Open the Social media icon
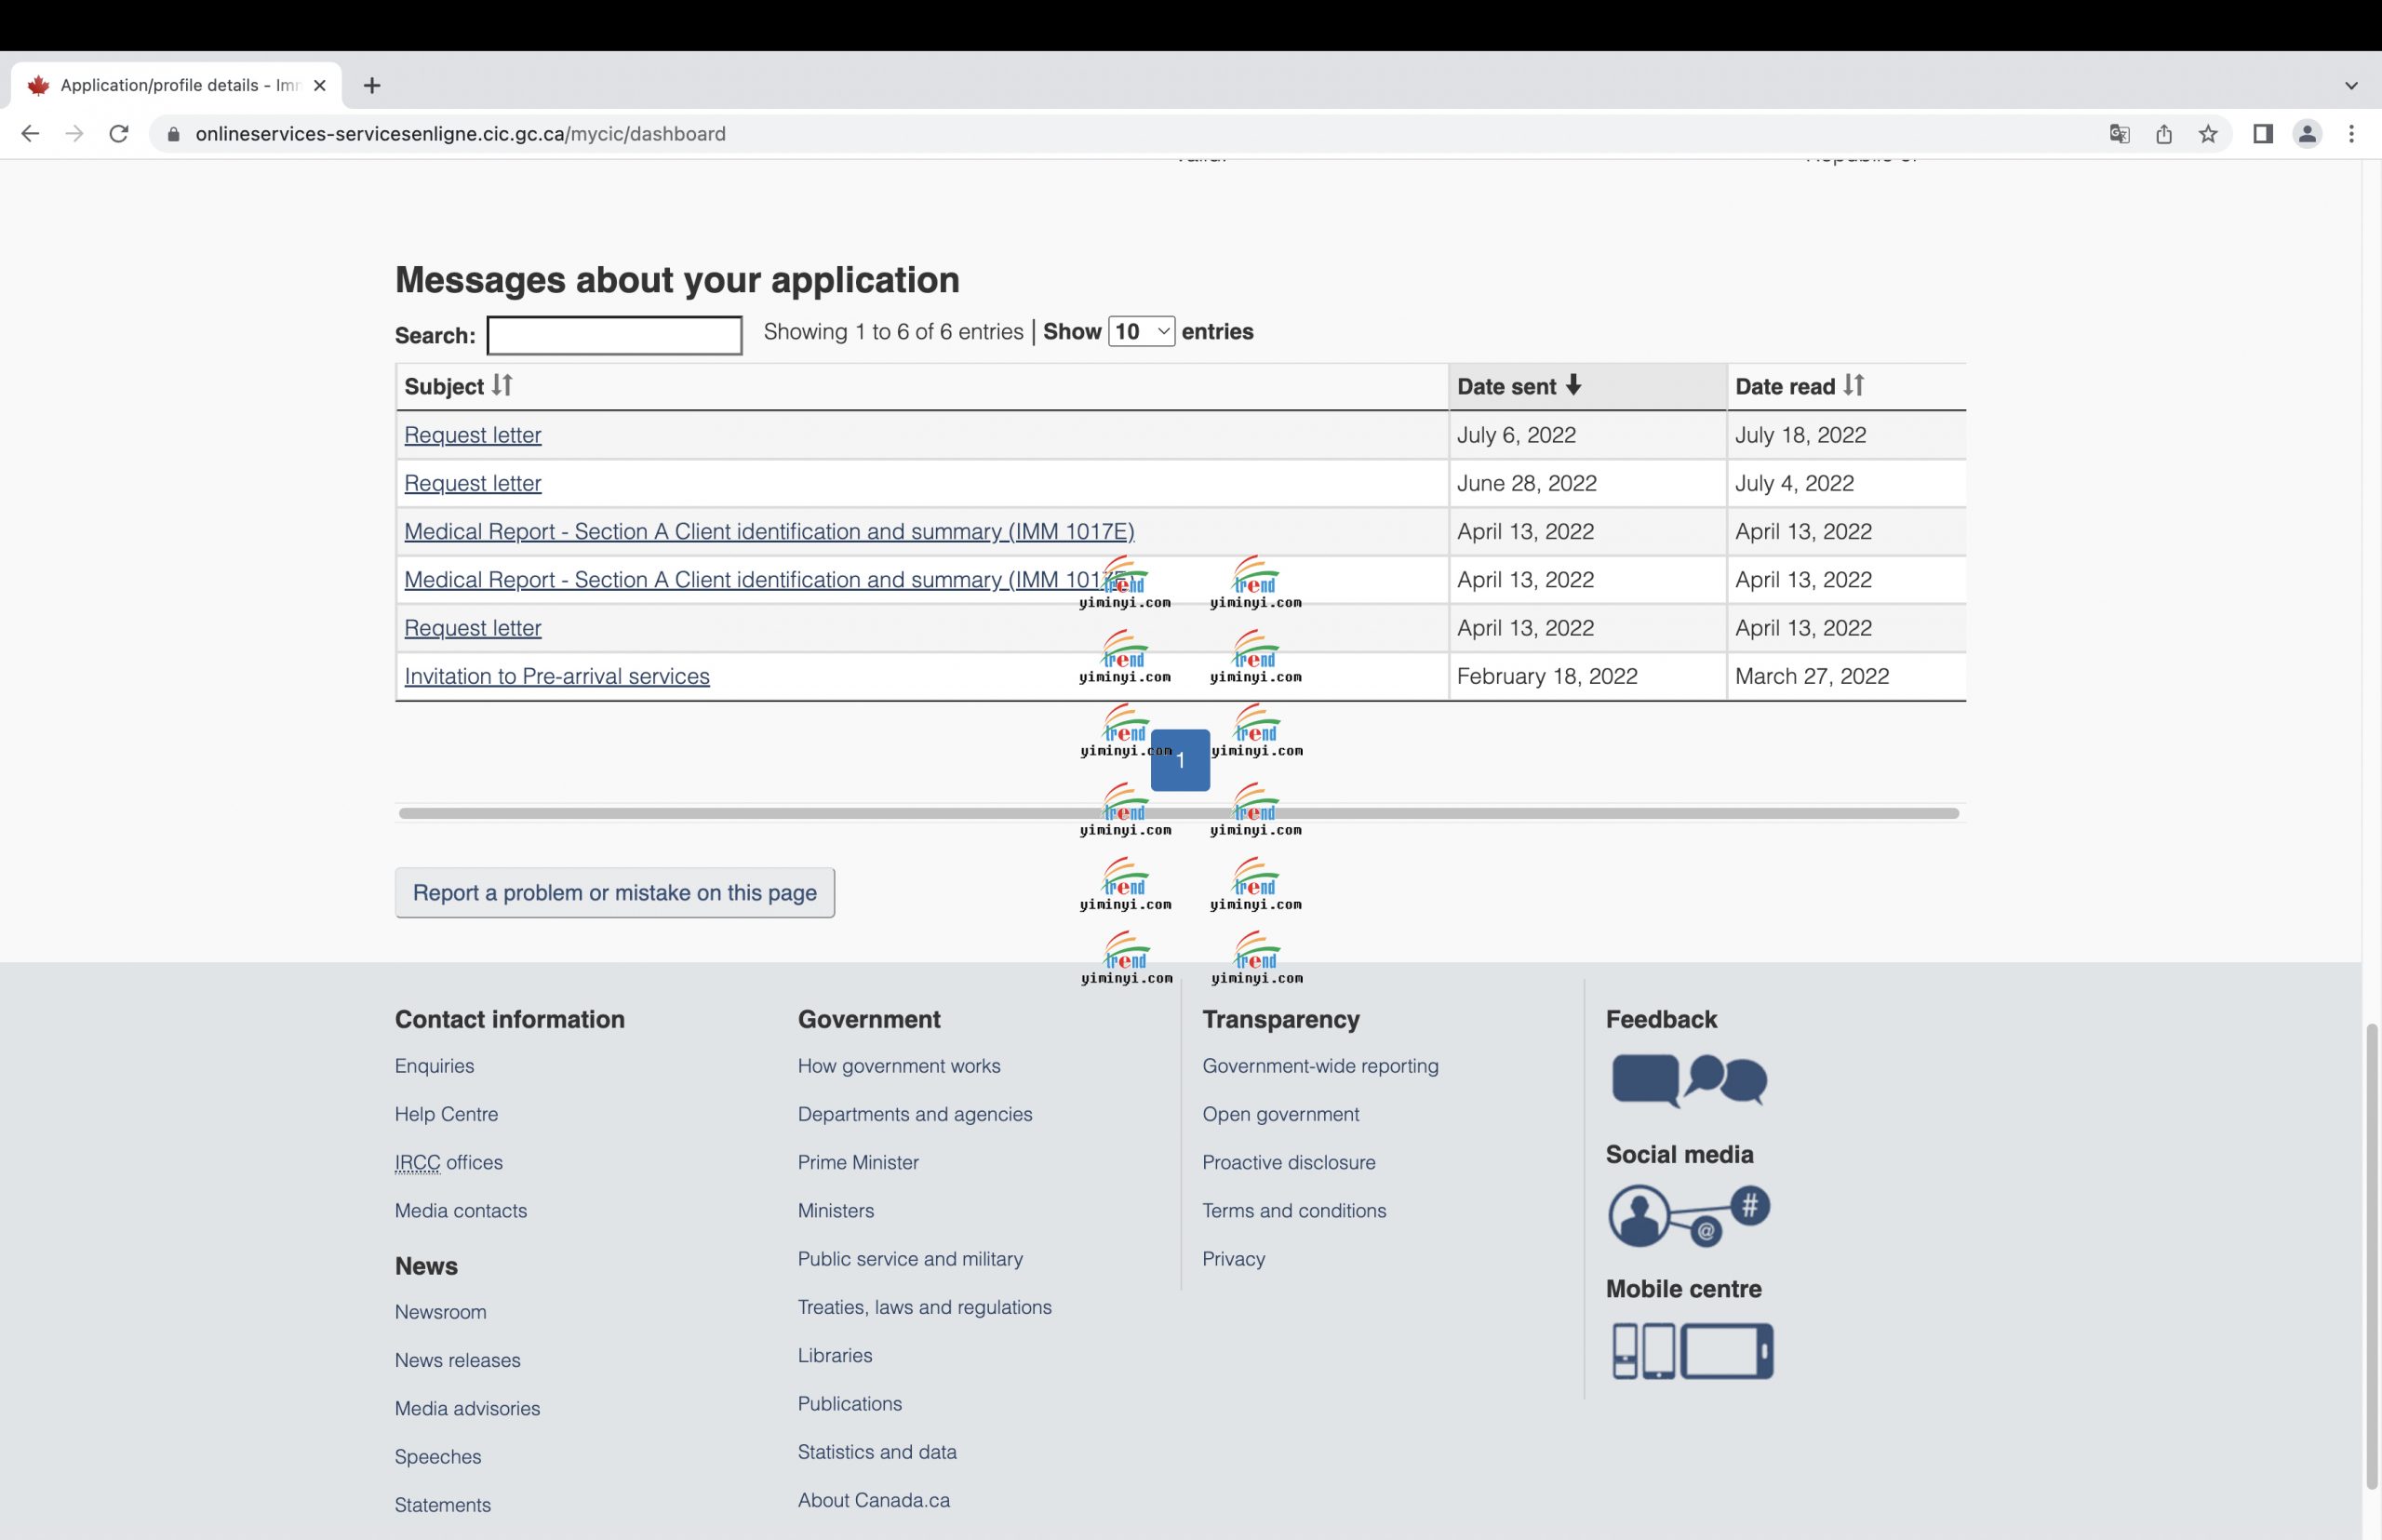Image resolution: width=2382 pixels, height=1540 pixels. click(1689, 1215)
